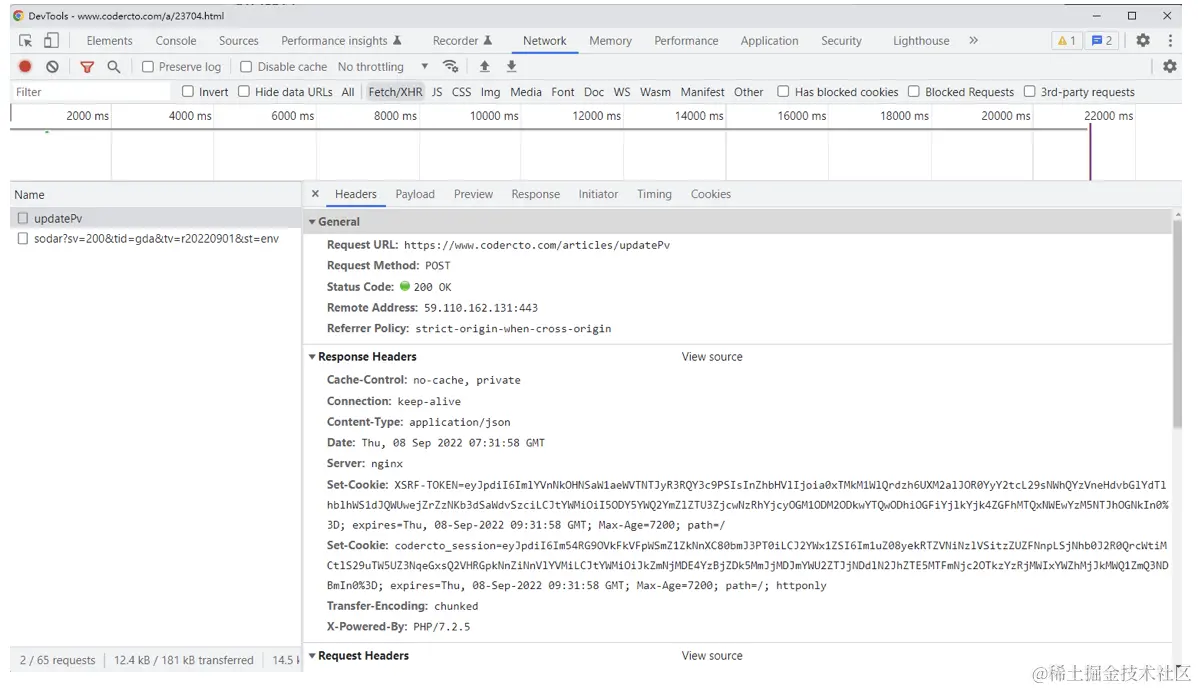Open the Memory panel tab
The height and width of the screenshot is (690, 1198).
pos(610,40)
